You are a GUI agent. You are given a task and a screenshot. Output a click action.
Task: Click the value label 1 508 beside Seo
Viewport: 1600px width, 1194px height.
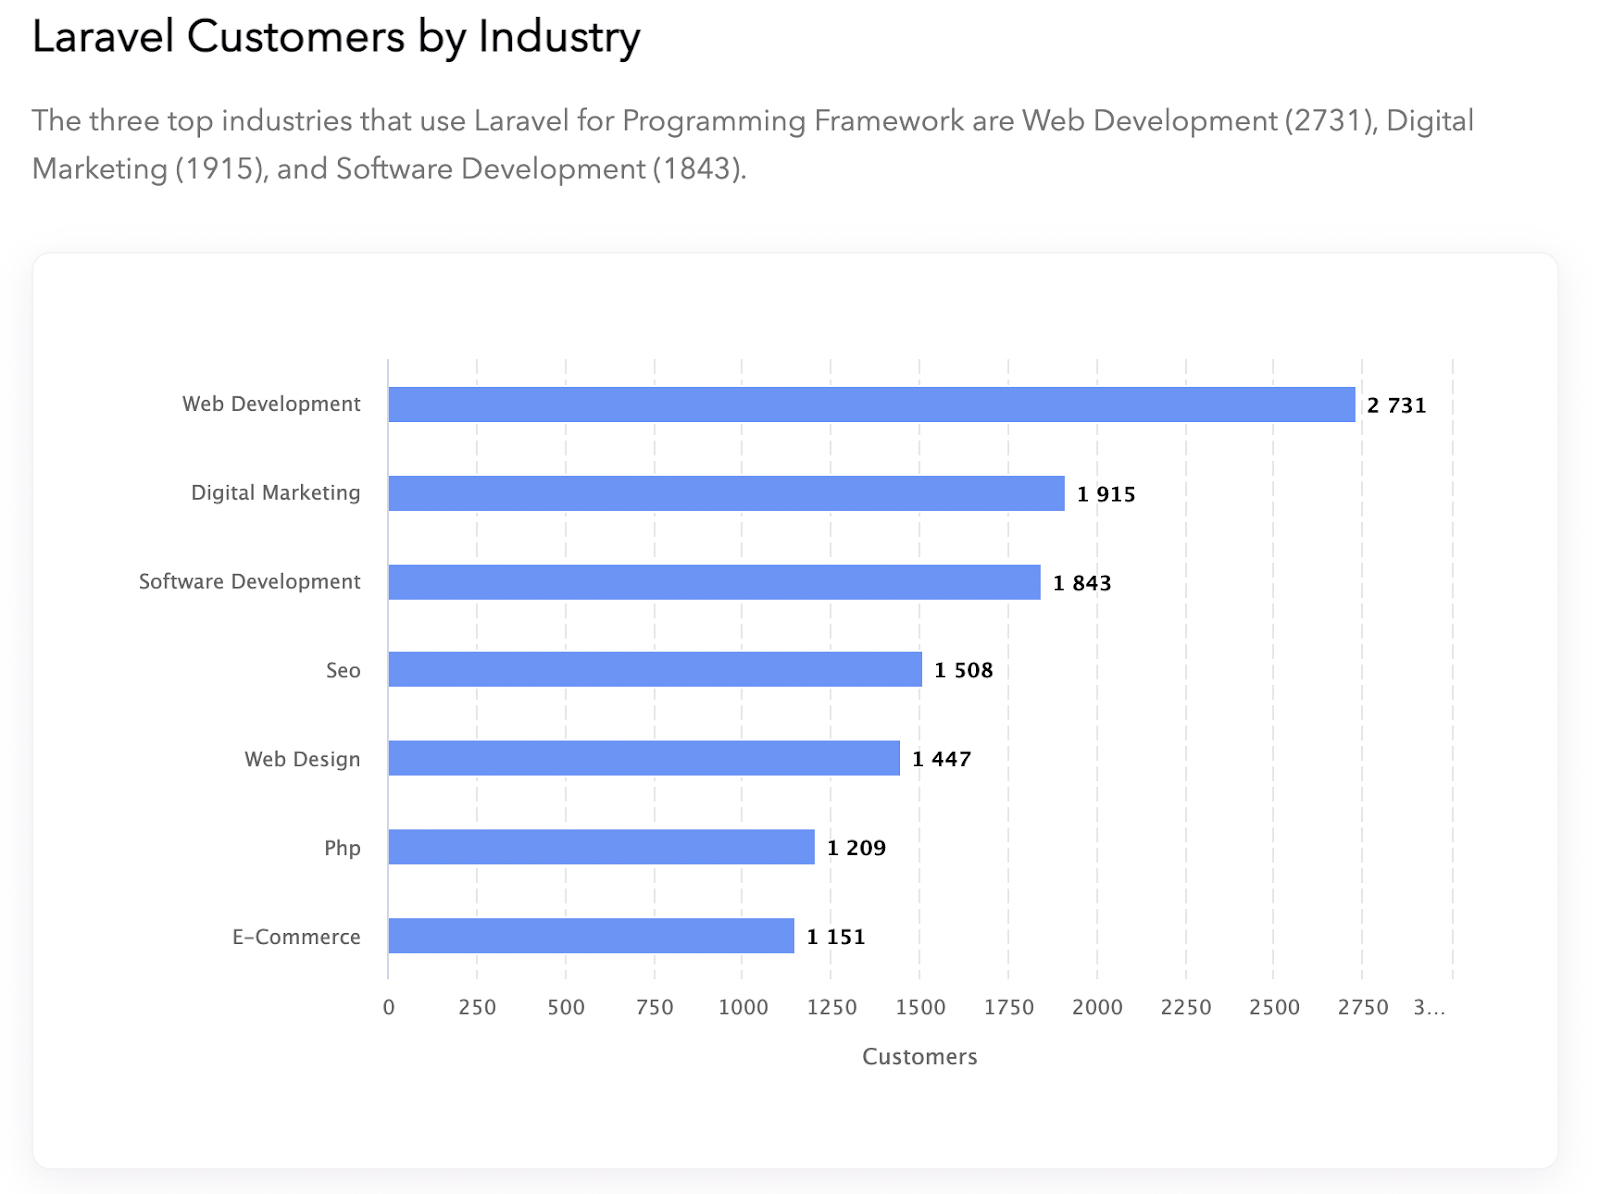pos(963,670)
